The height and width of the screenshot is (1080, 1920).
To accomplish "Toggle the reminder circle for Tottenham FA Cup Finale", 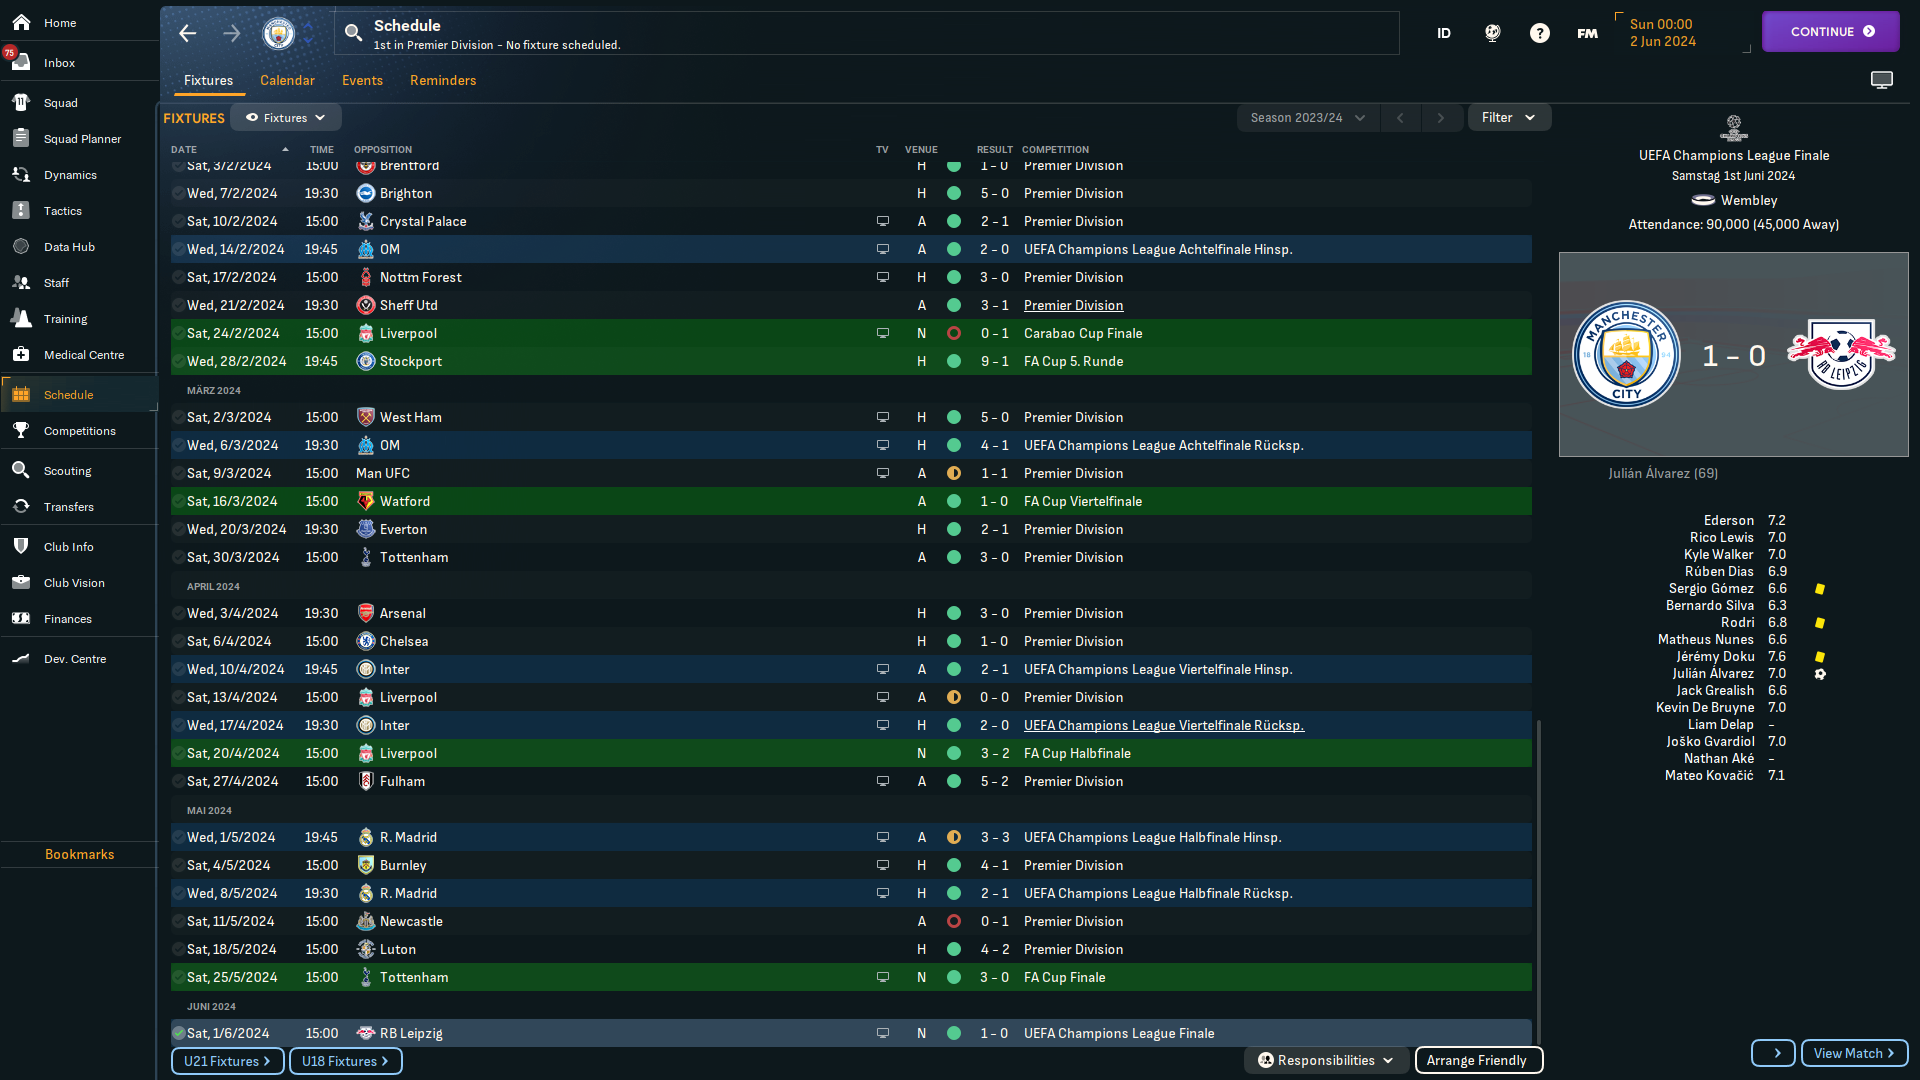I will click(179, 977).
